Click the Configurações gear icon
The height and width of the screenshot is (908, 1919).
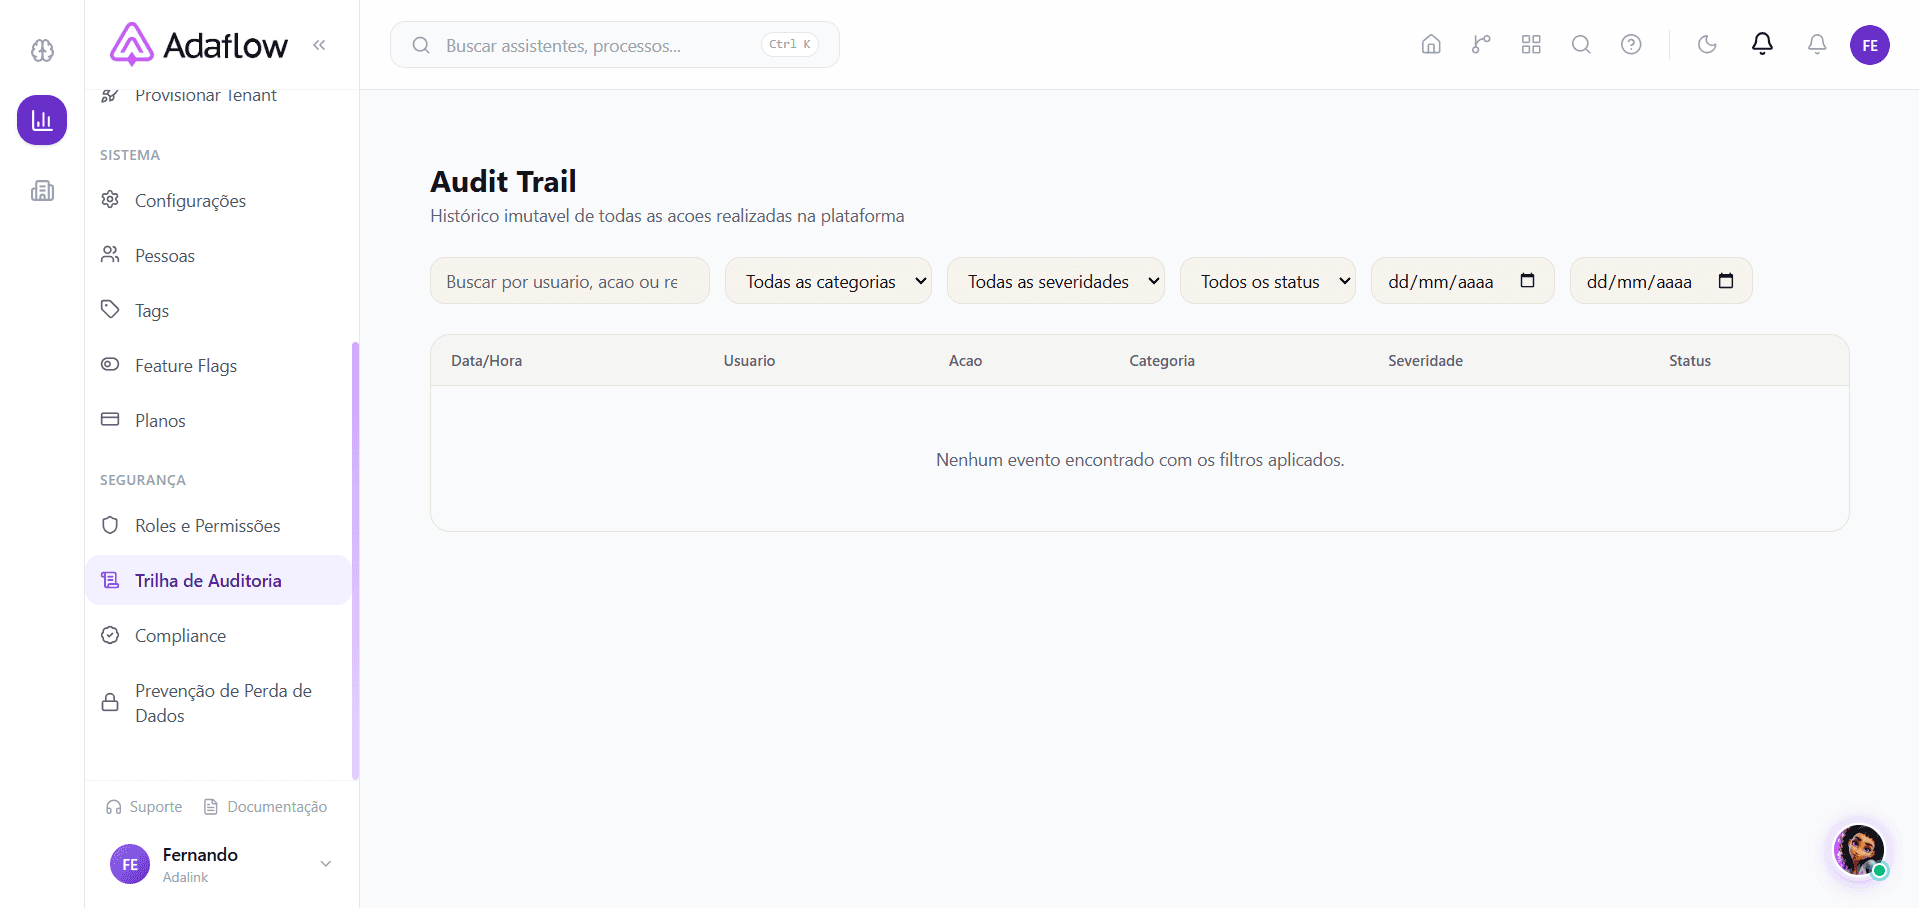[x=110, y=199]
